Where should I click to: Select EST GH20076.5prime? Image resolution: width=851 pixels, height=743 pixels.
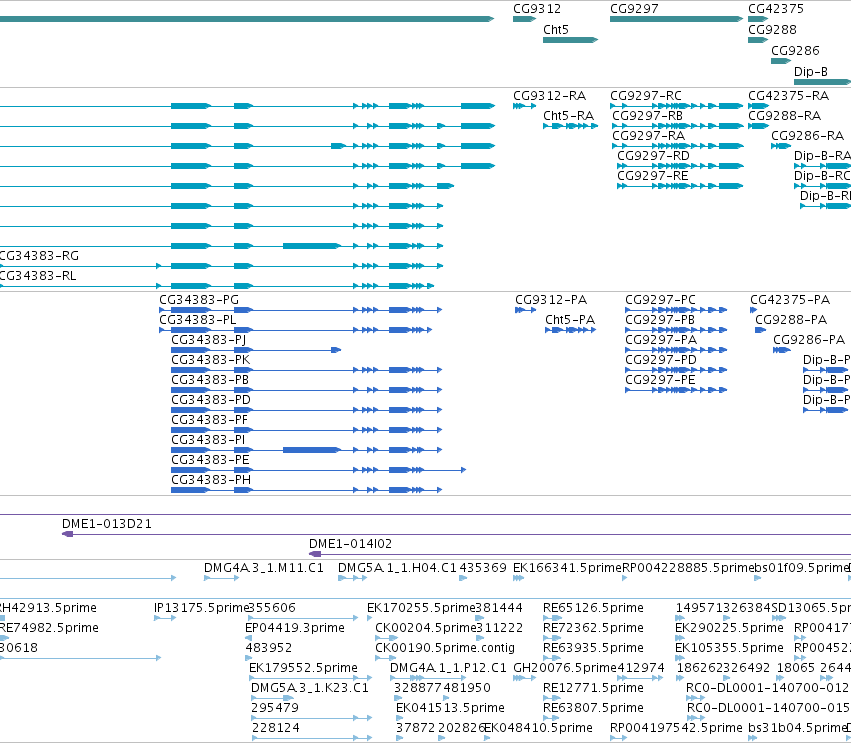tap(565, 668)
